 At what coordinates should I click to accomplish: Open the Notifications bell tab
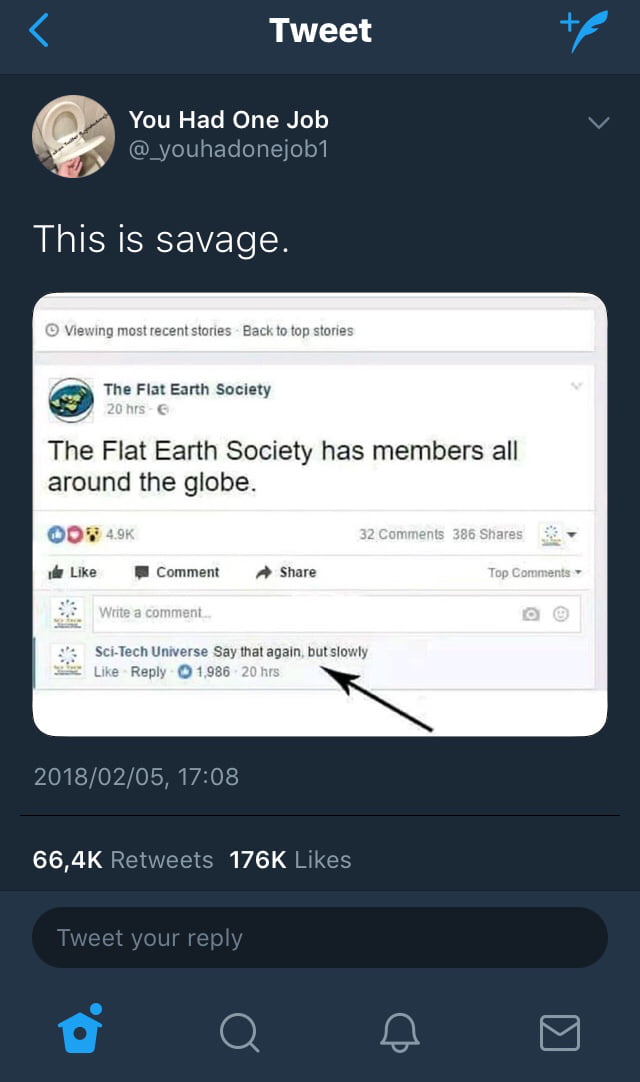pyautogui.click(x=400, y=1032)
